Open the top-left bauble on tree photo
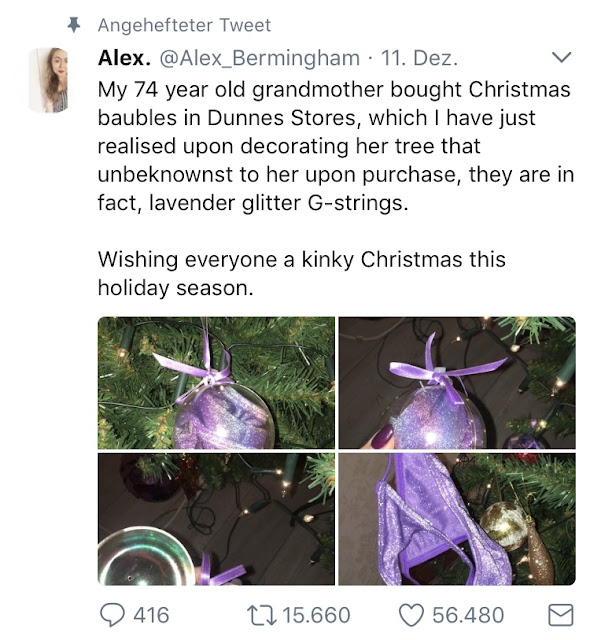Viewport: 590px width, 640px height. coord(216,382)
